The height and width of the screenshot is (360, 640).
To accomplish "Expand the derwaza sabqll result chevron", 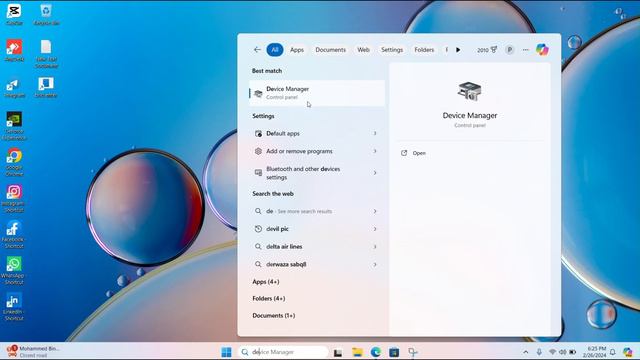I will 375,264.
